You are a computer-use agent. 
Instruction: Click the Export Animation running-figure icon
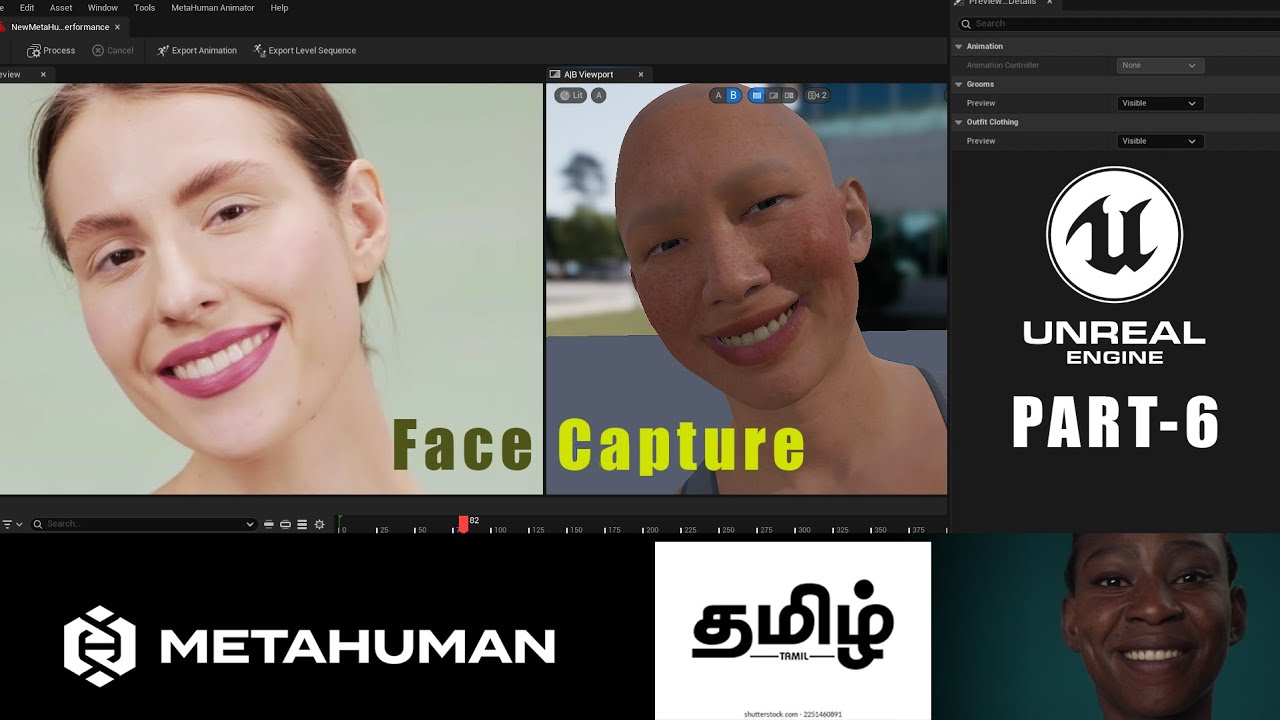click(163, 50)
